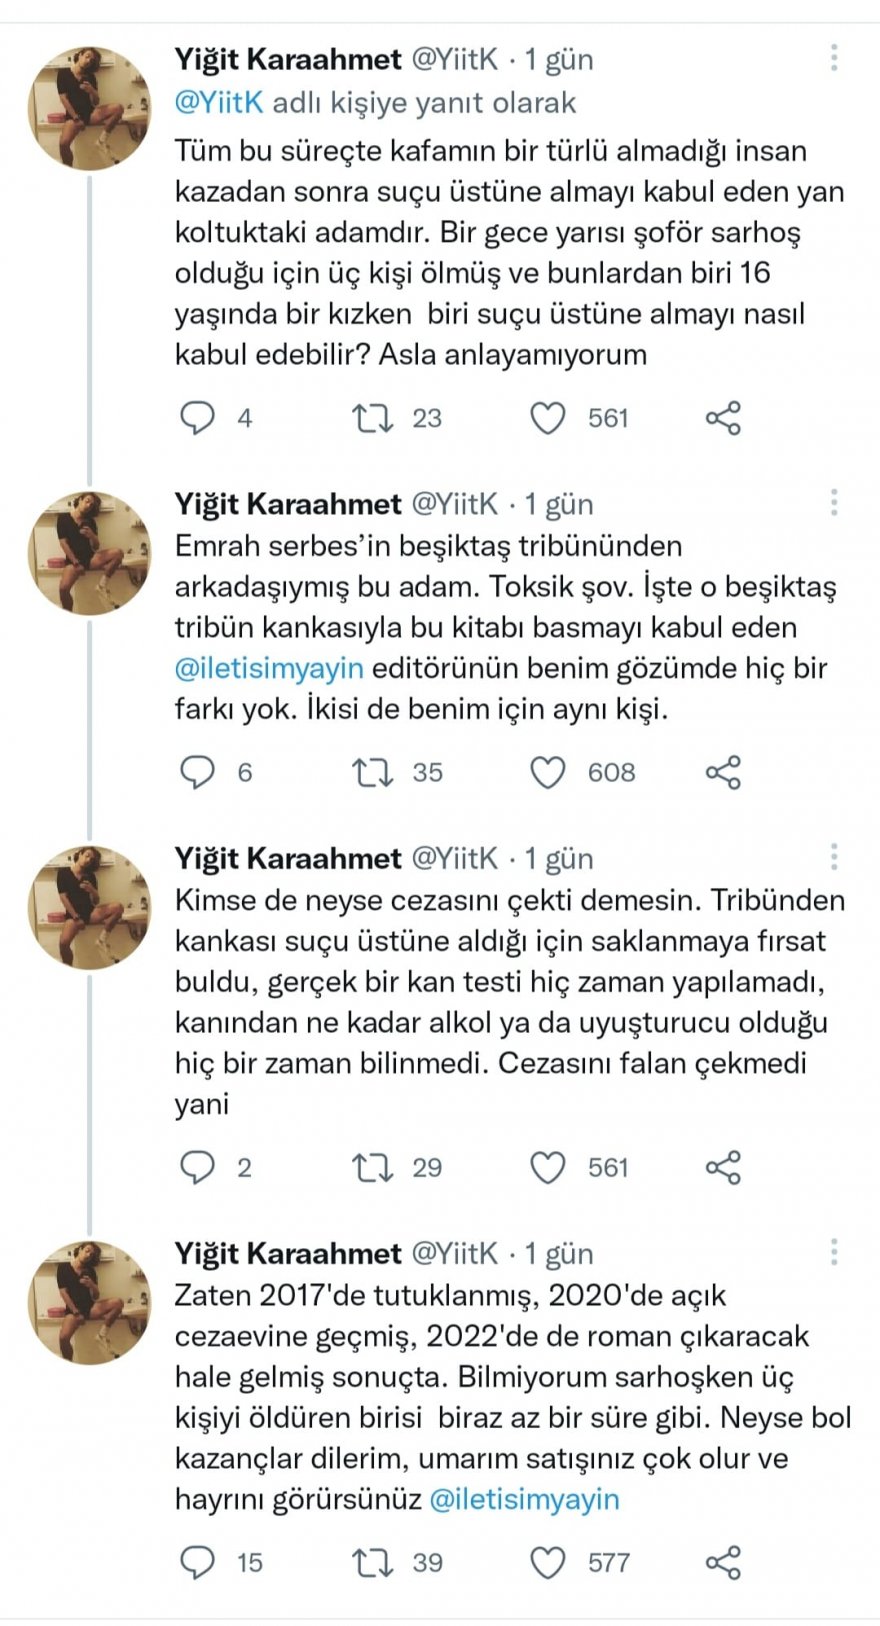
Task: Retweet the tweet with 29 retweets
Action: (x=372, y=1167)
